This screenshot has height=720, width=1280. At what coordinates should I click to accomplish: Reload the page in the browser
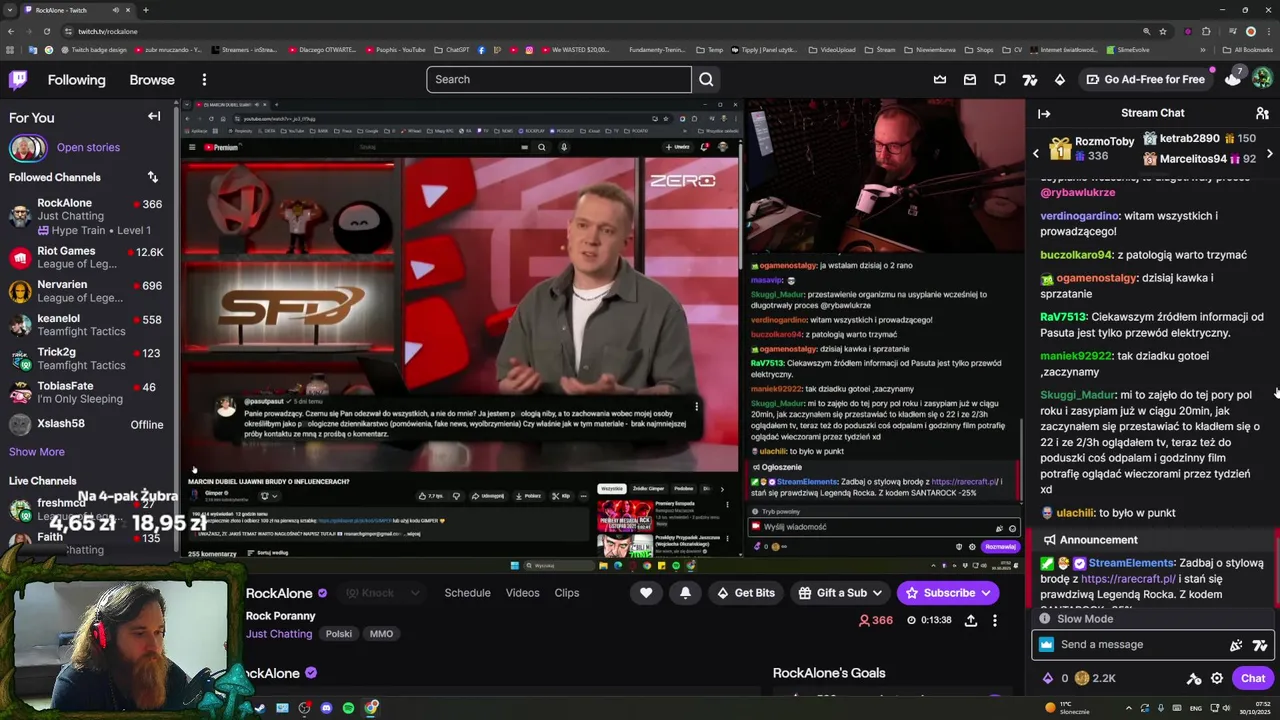point(46,31)
